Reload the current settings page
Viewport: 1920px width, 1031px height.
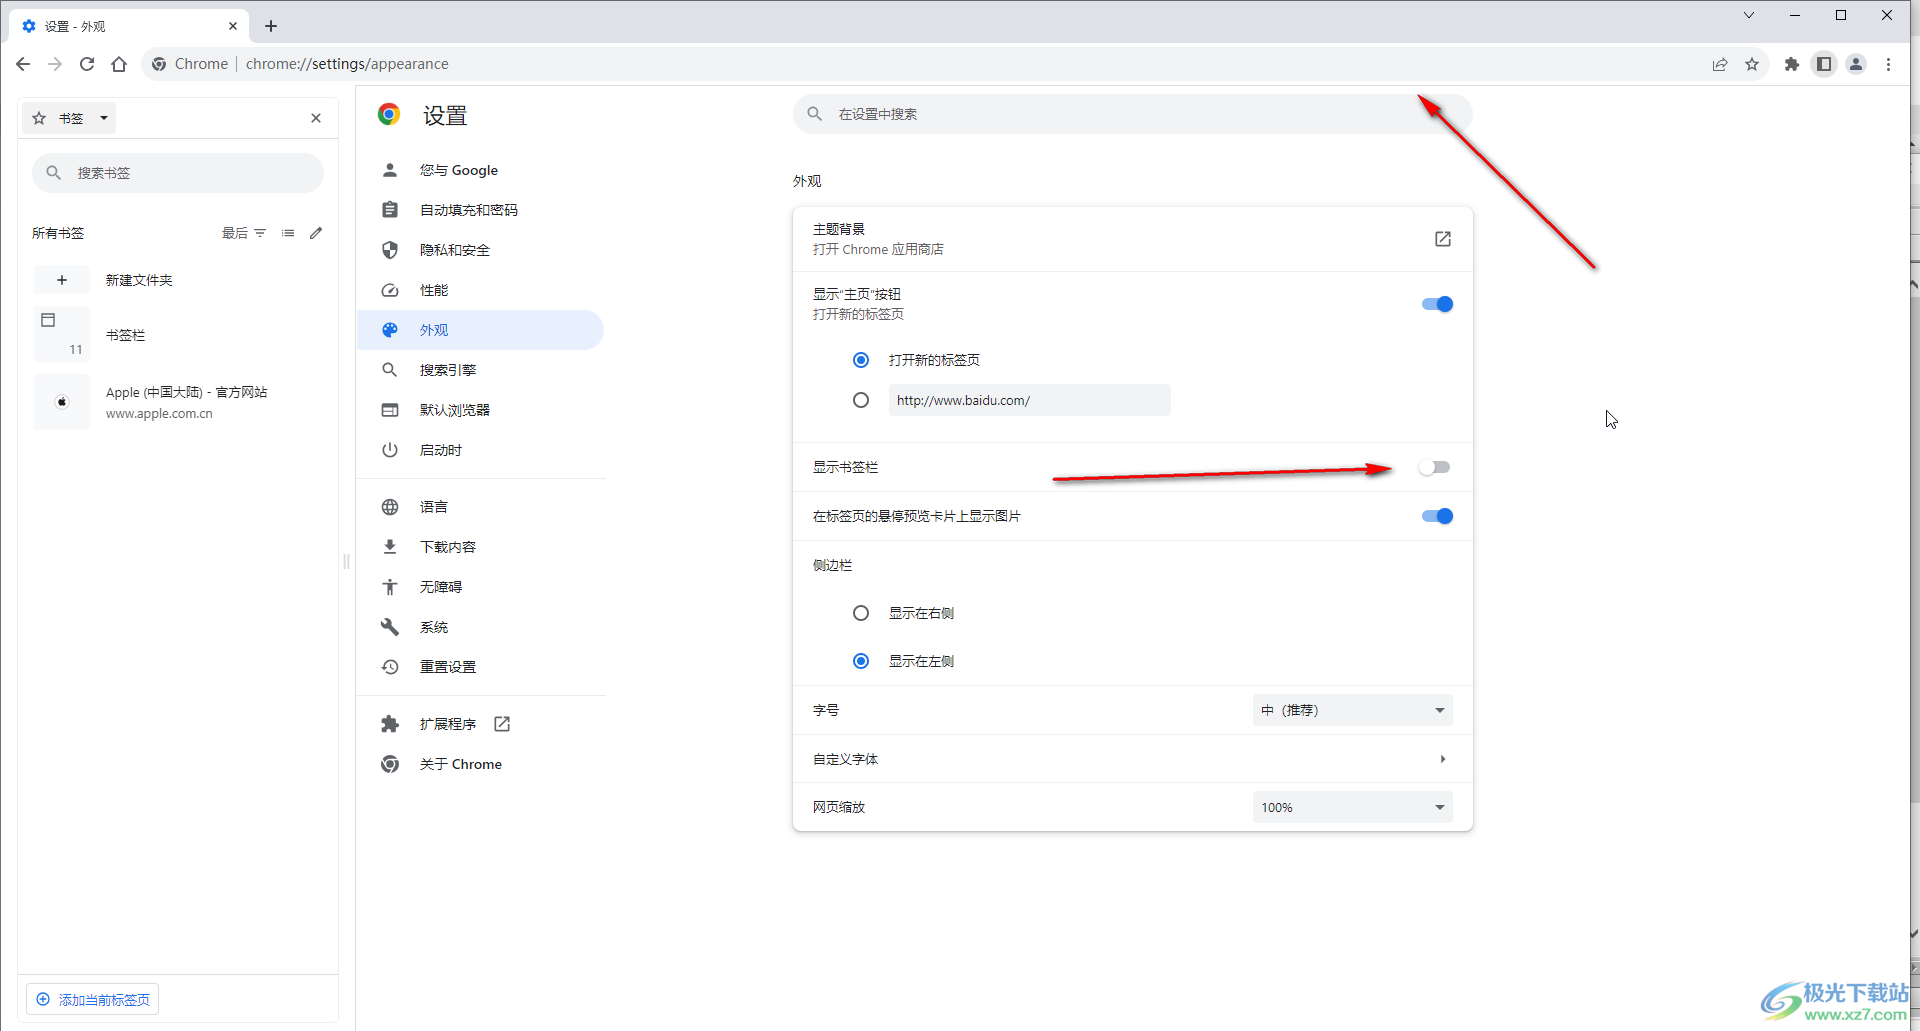click(87, 64)
